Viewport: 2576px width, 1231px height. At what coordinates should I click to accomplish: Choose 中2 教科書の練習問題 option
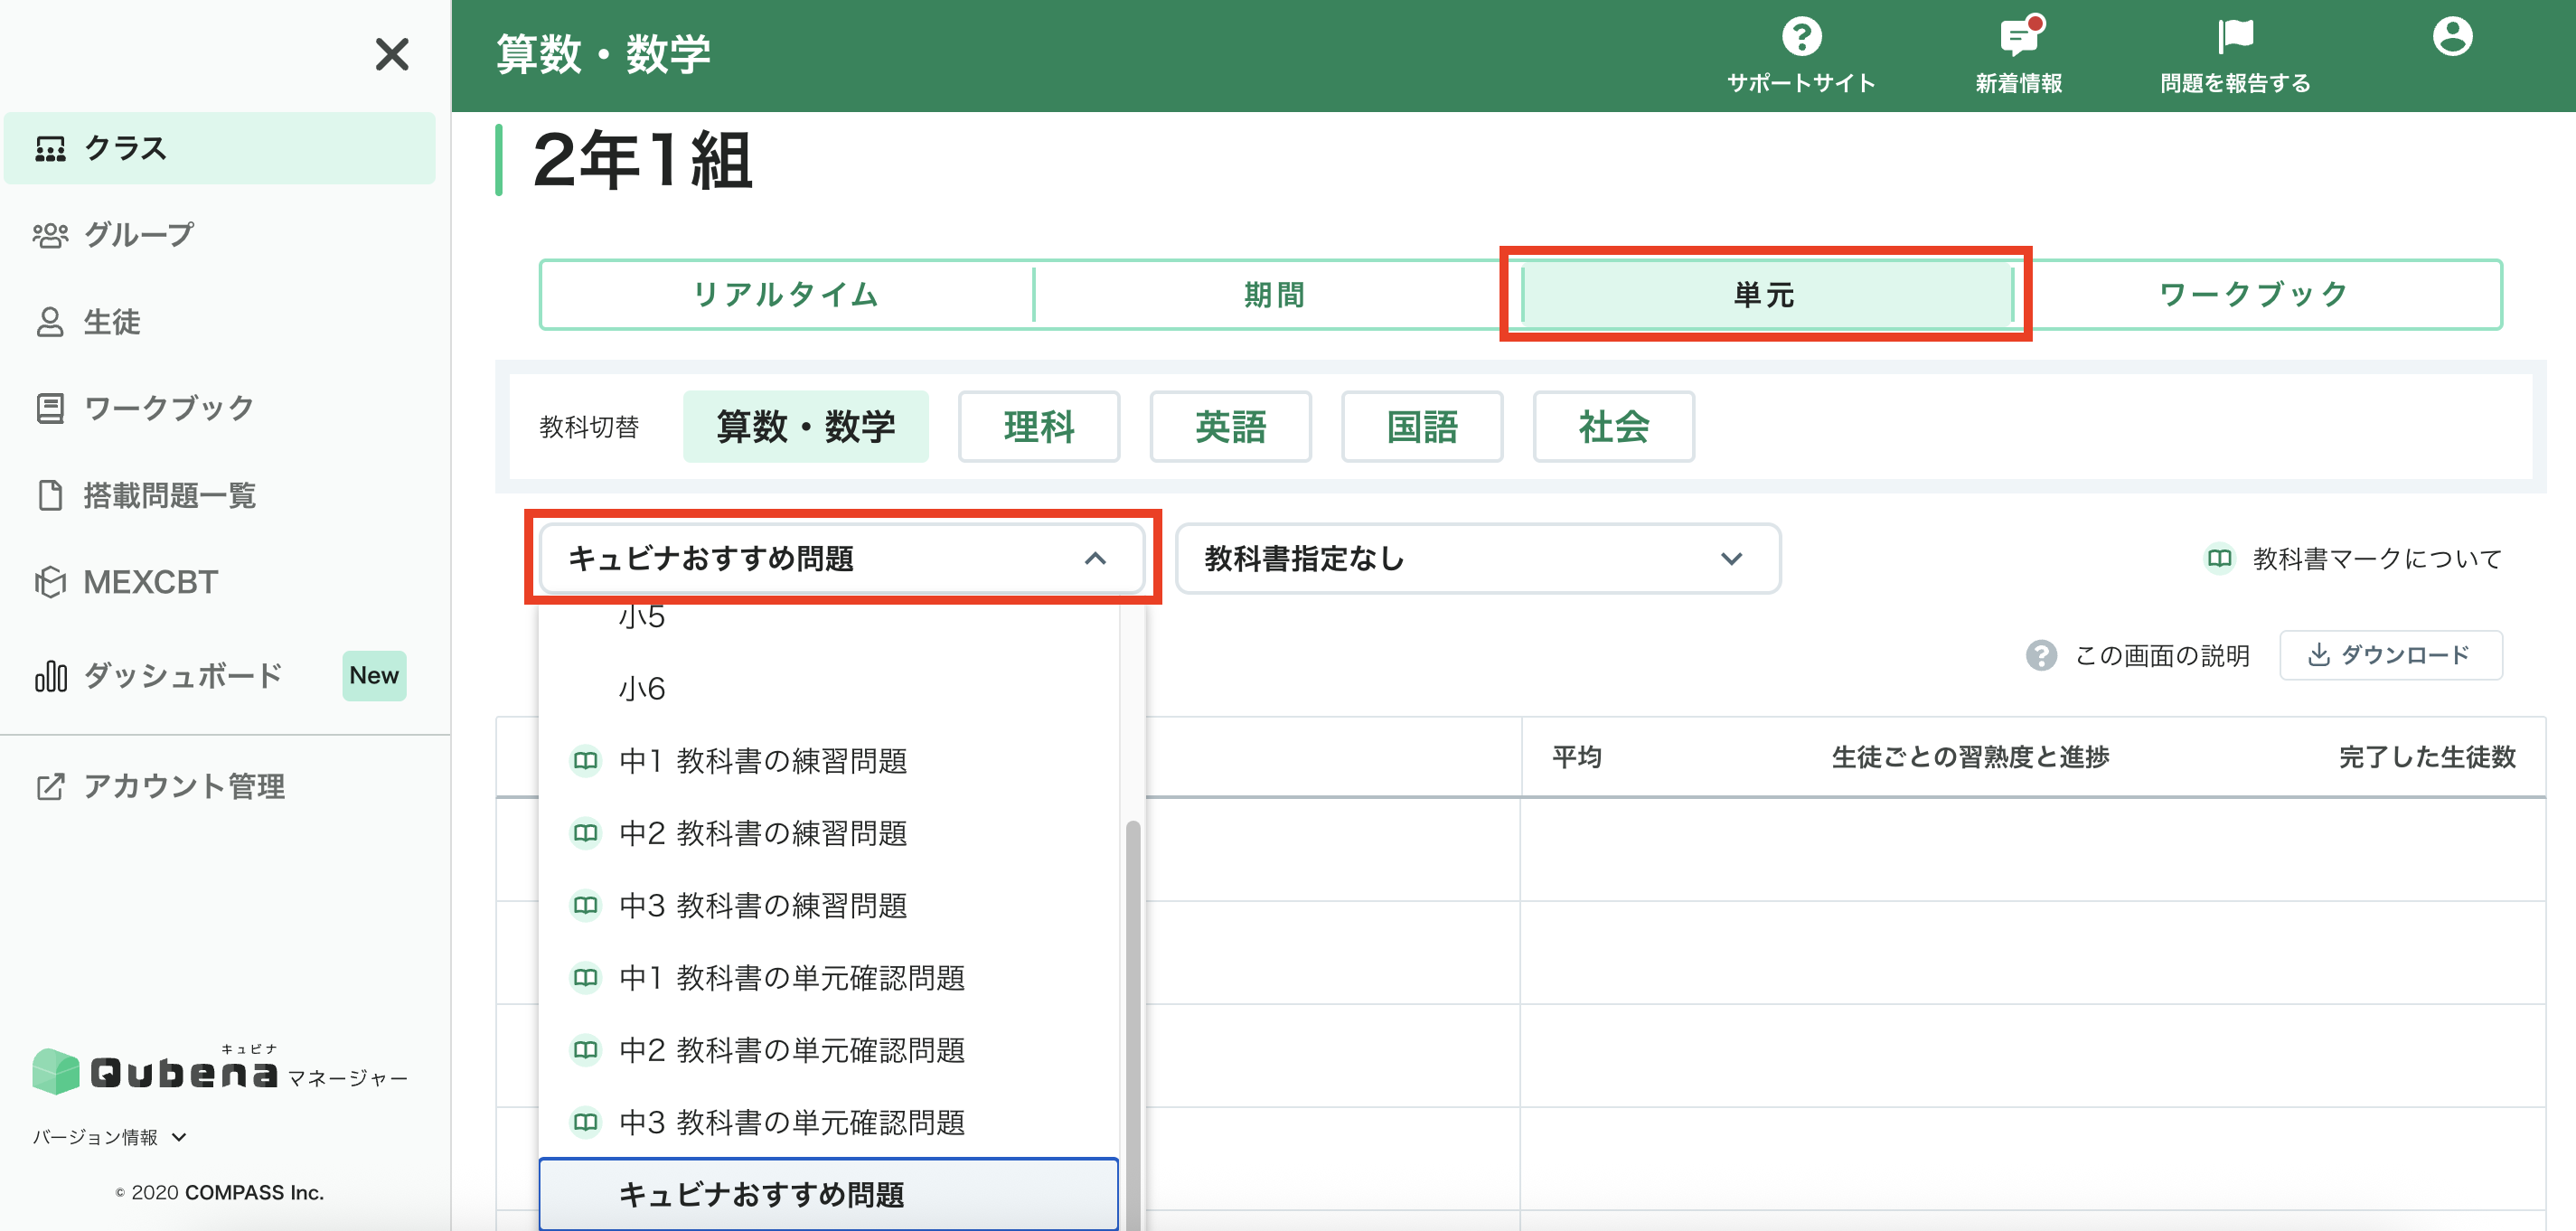(828, 833)
